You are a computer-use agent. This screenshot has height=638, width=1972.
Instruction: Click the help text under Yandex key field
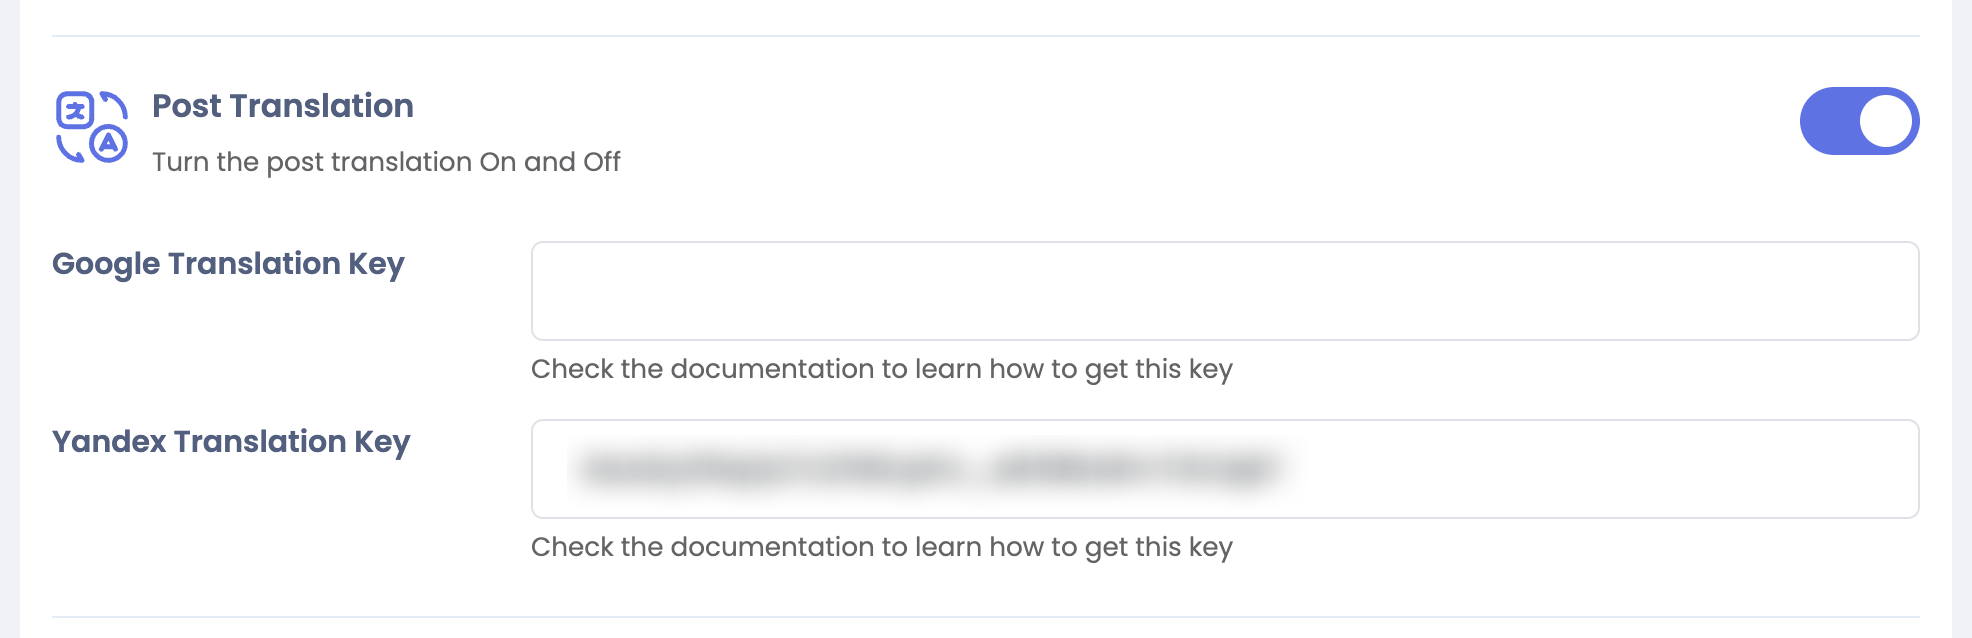click(881, 547)
